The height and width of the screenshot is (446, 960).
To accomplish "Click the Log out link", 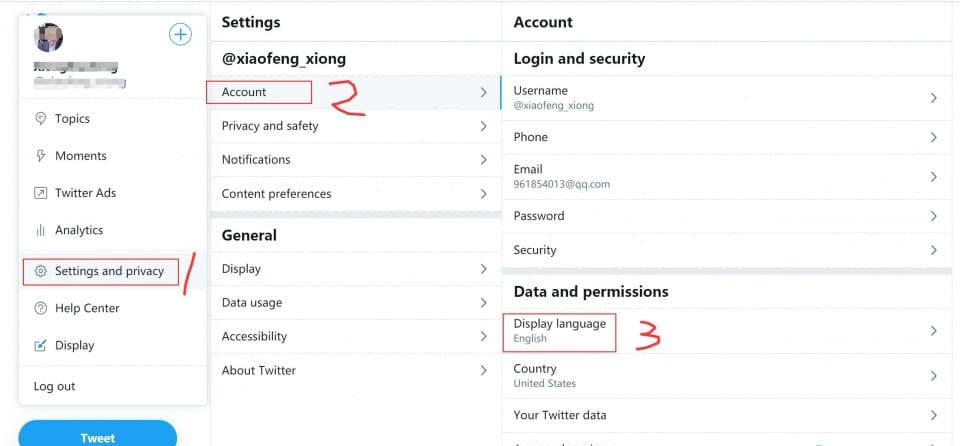I will pos(55,387).
